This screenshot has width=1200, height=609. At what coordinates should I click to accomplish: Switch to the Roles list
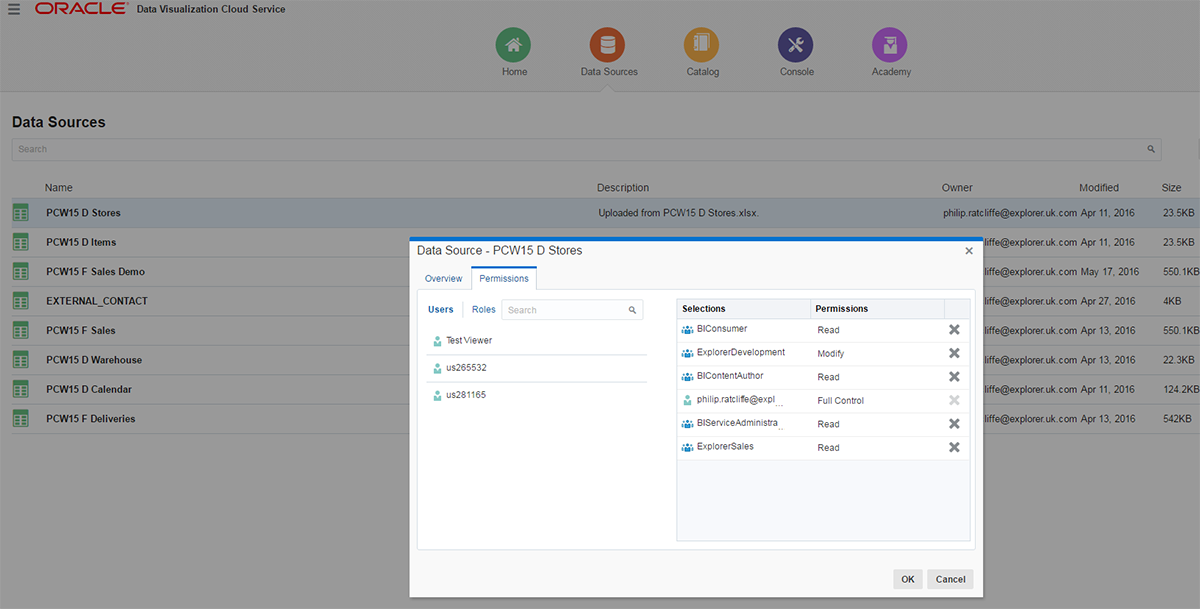click(484, 310)
